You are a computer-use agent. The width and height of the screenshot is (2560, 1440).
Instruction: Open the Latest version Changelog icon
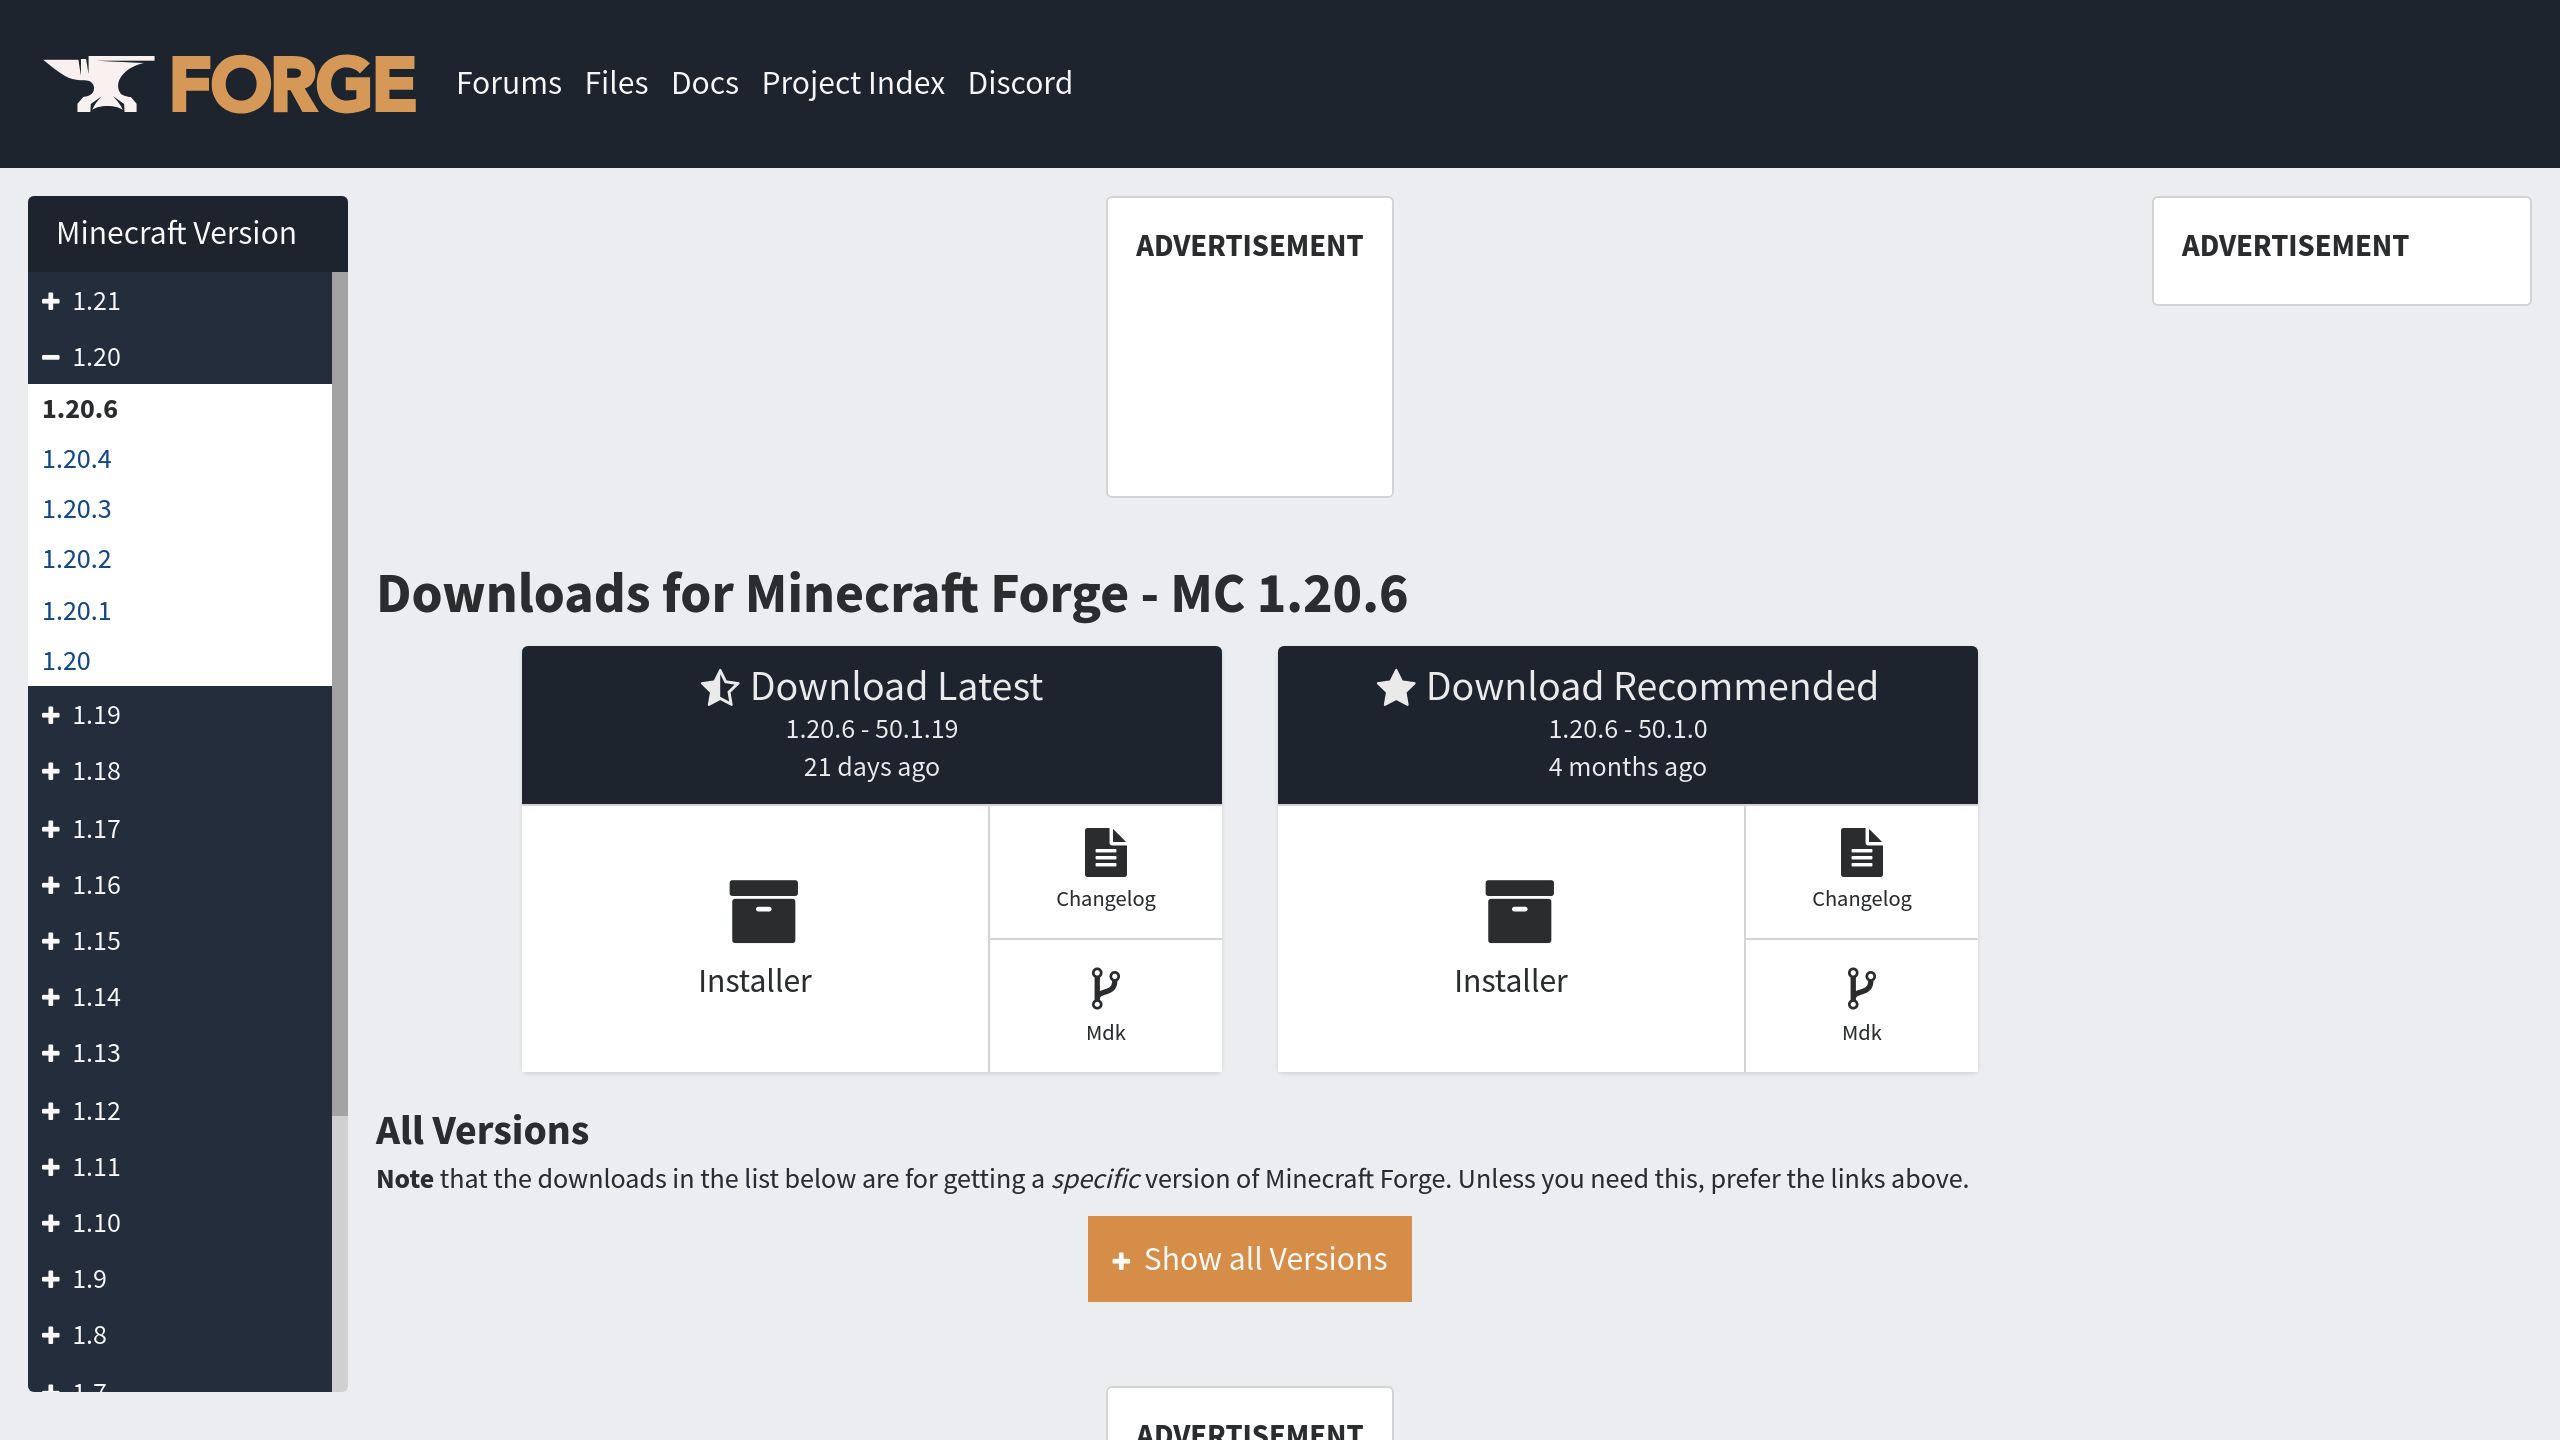coord(1105,853)
